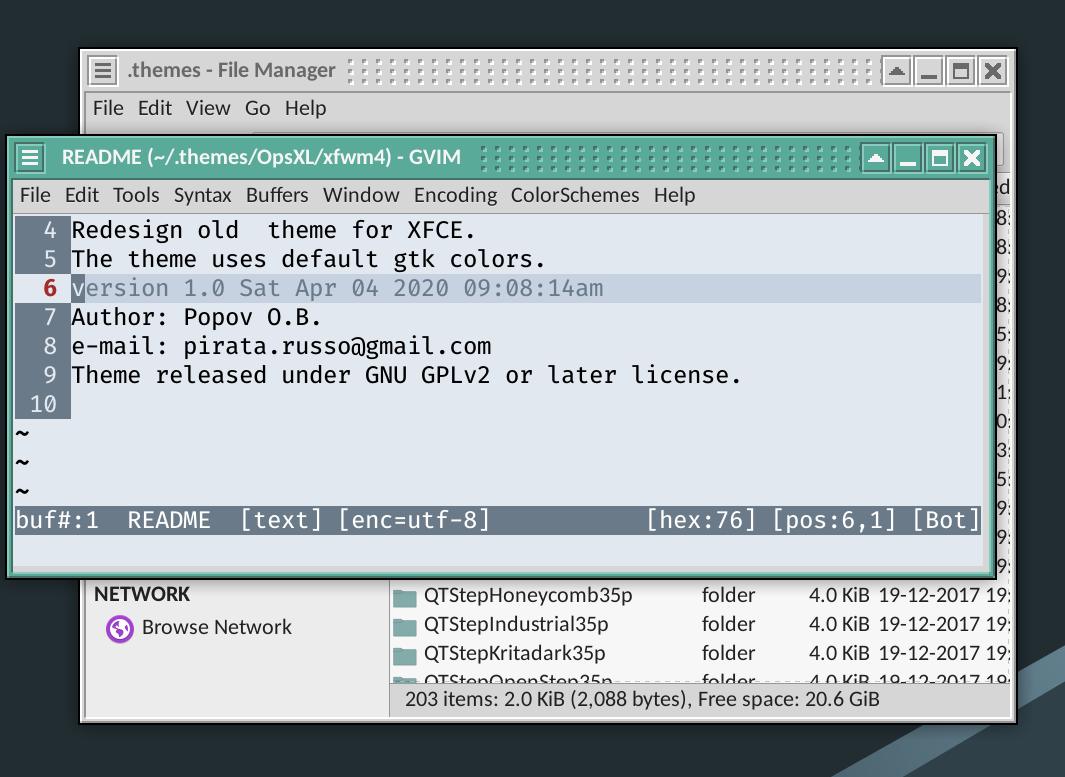
Task: Open File Manager's File menu
Action: (x=108, y=108)
